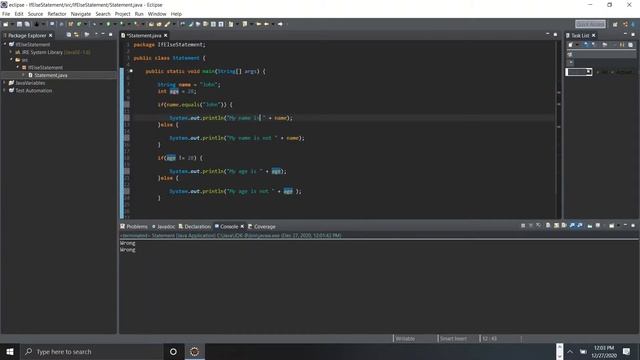Open the Refactor menu
Viewport: 640px width, 360px height.
click(57, 14)
